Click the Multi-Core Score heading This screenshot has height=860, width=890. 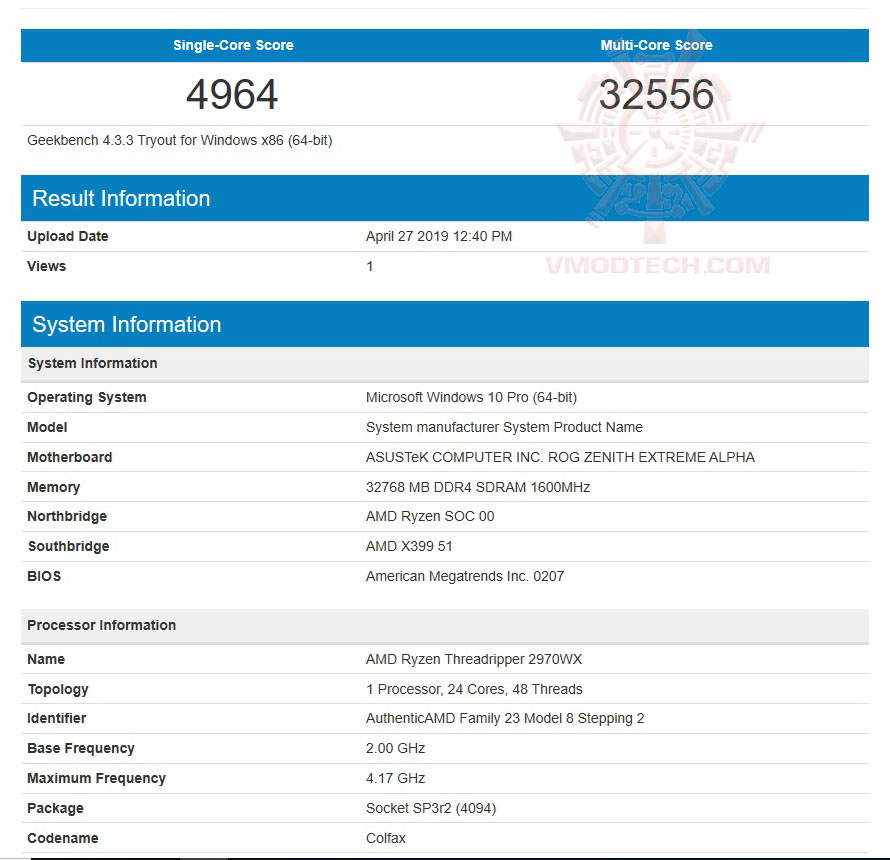coord(656,45)
